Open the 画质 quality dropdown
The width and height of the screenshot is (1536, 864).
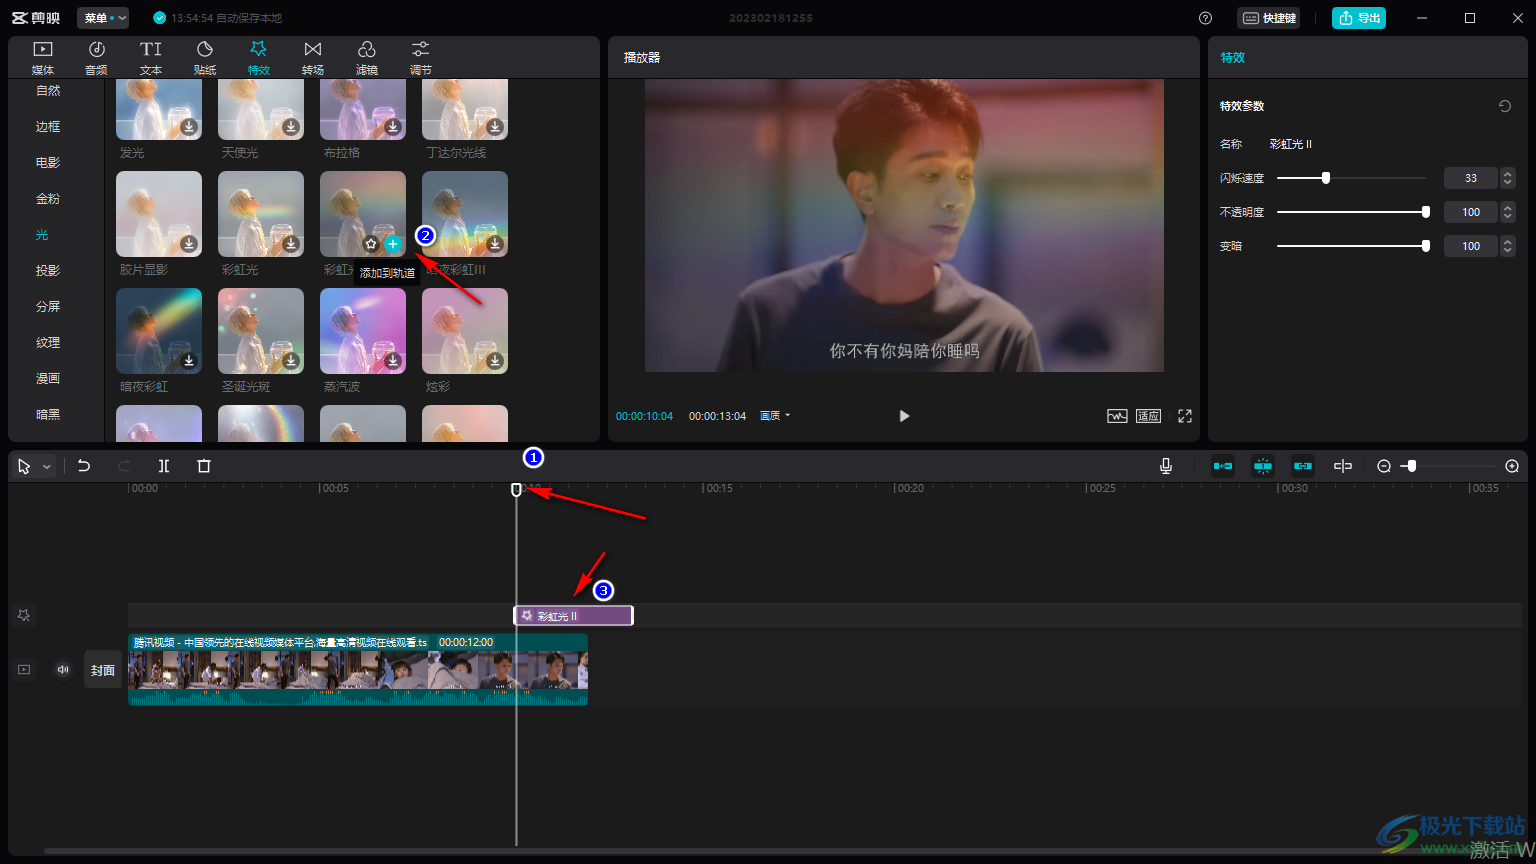775,416
